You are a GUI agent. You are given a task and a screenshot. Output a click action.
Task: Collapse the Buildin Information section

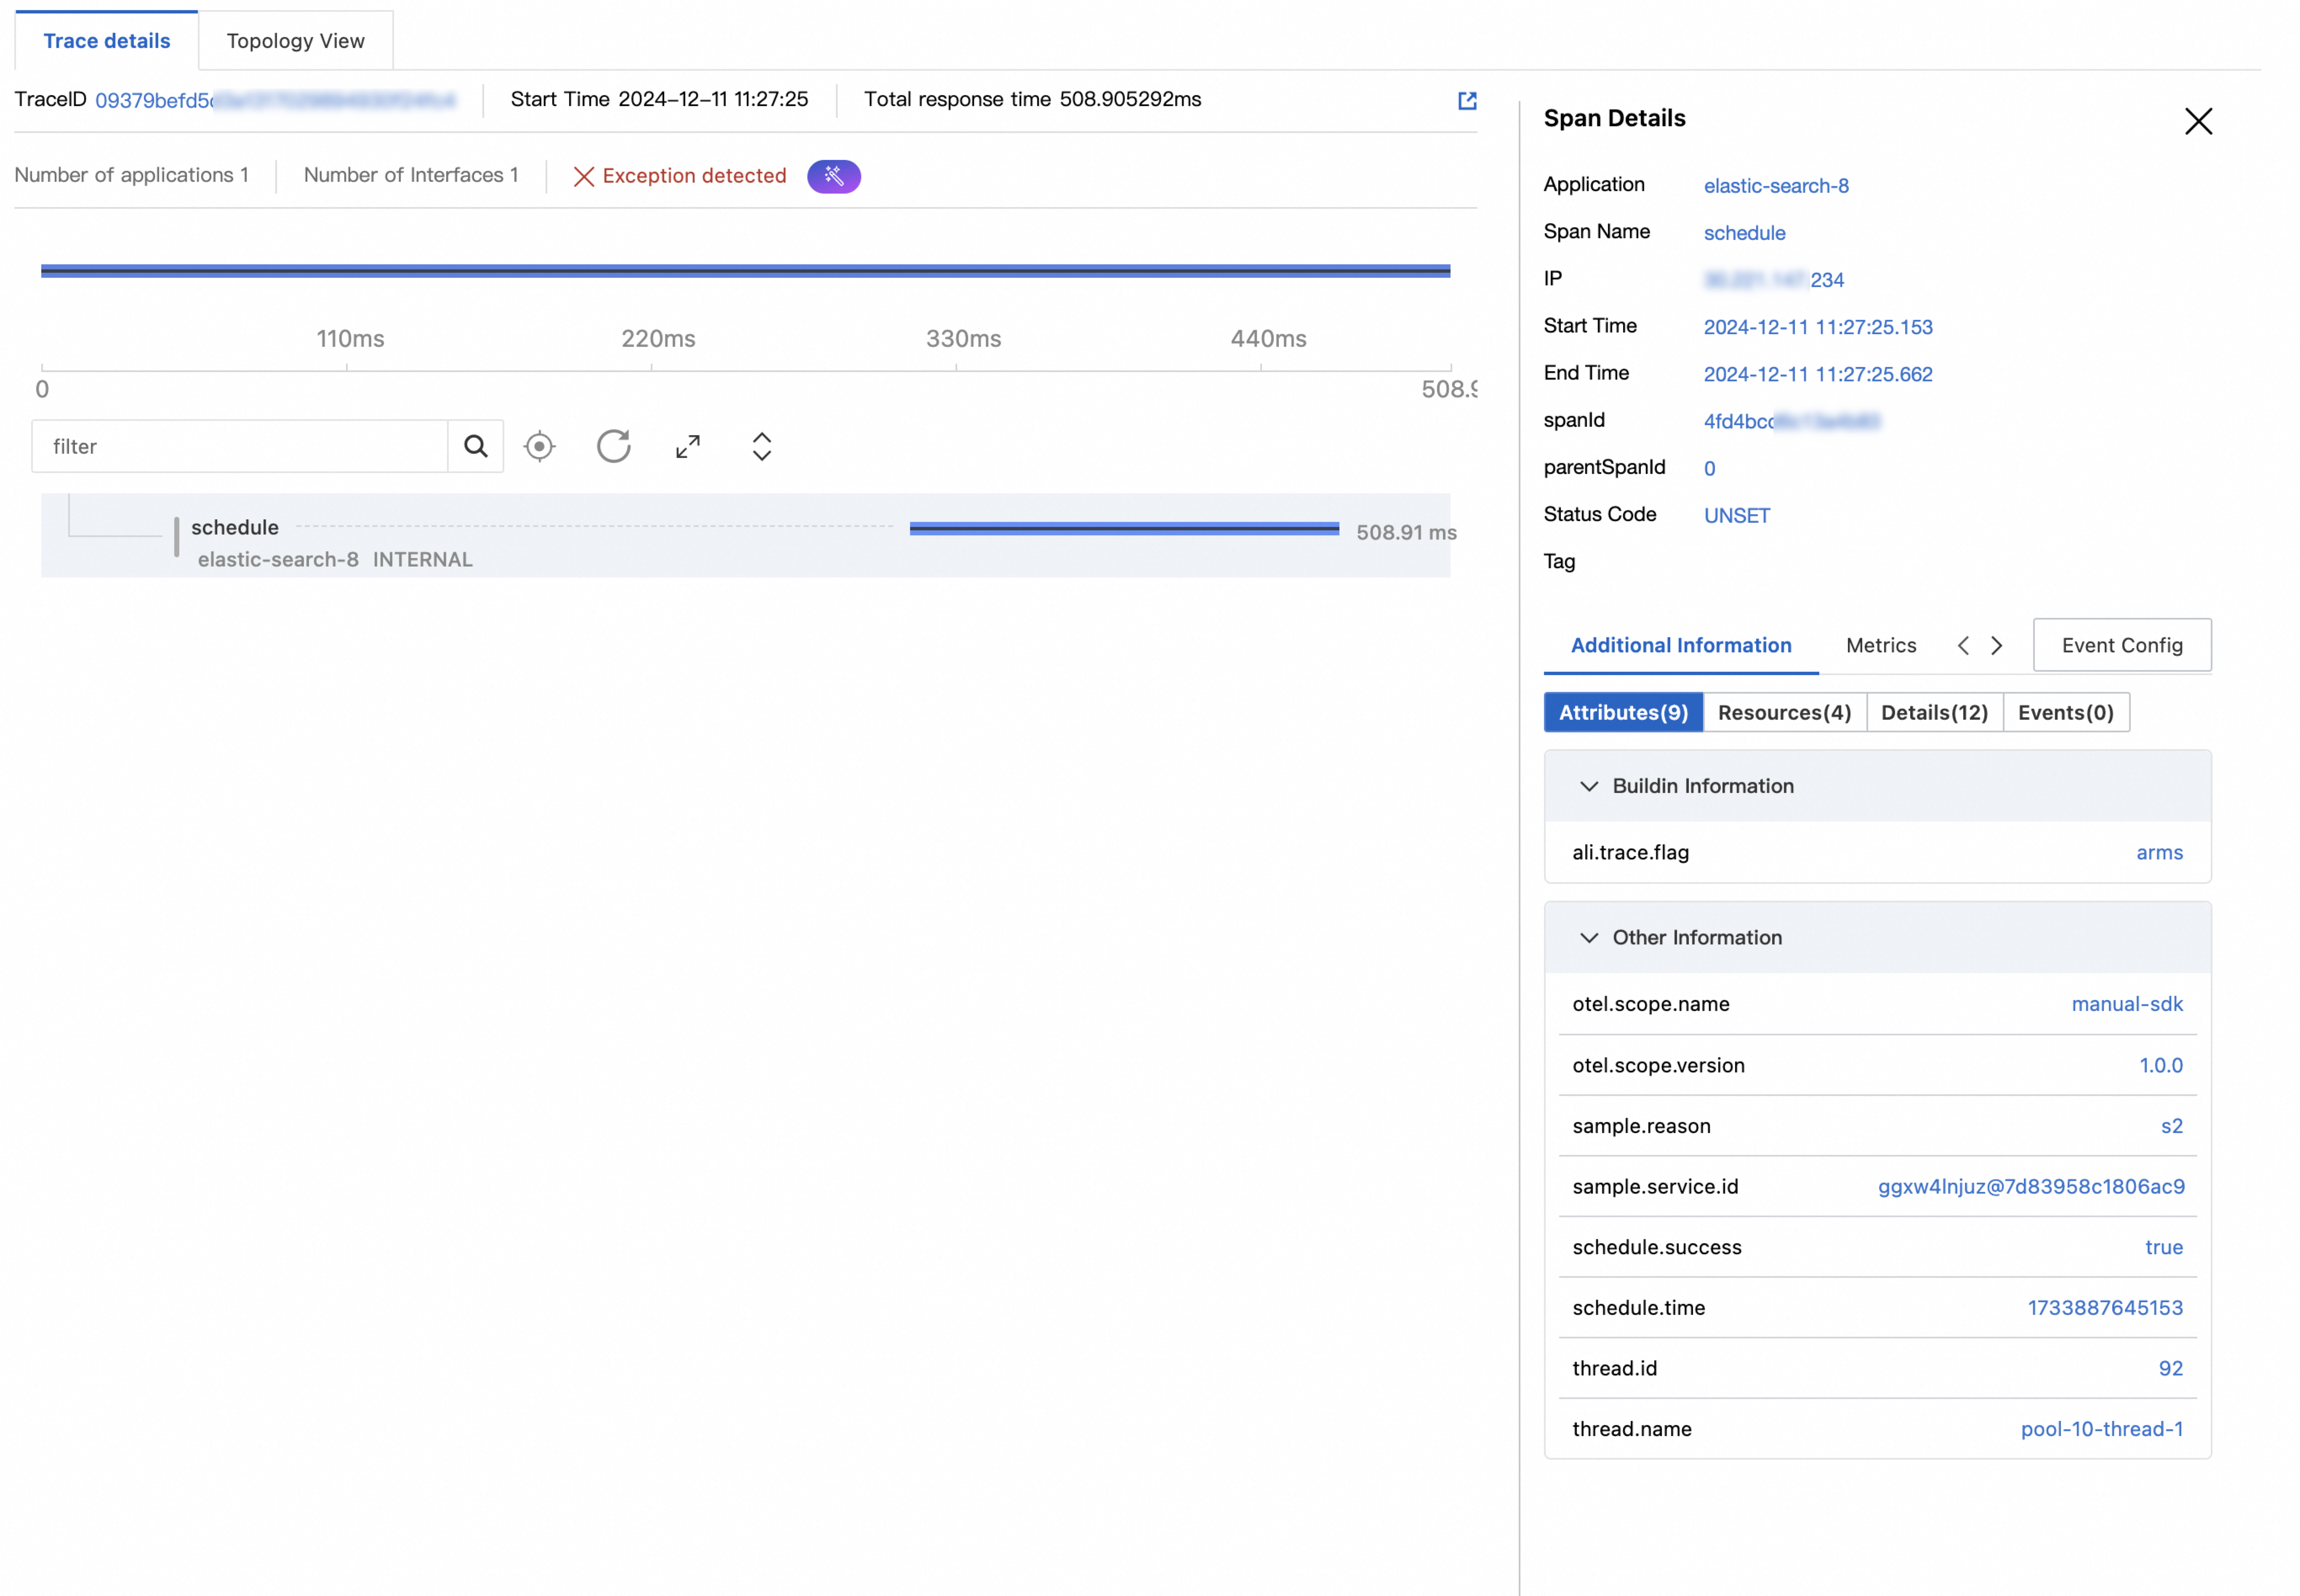1588,786
